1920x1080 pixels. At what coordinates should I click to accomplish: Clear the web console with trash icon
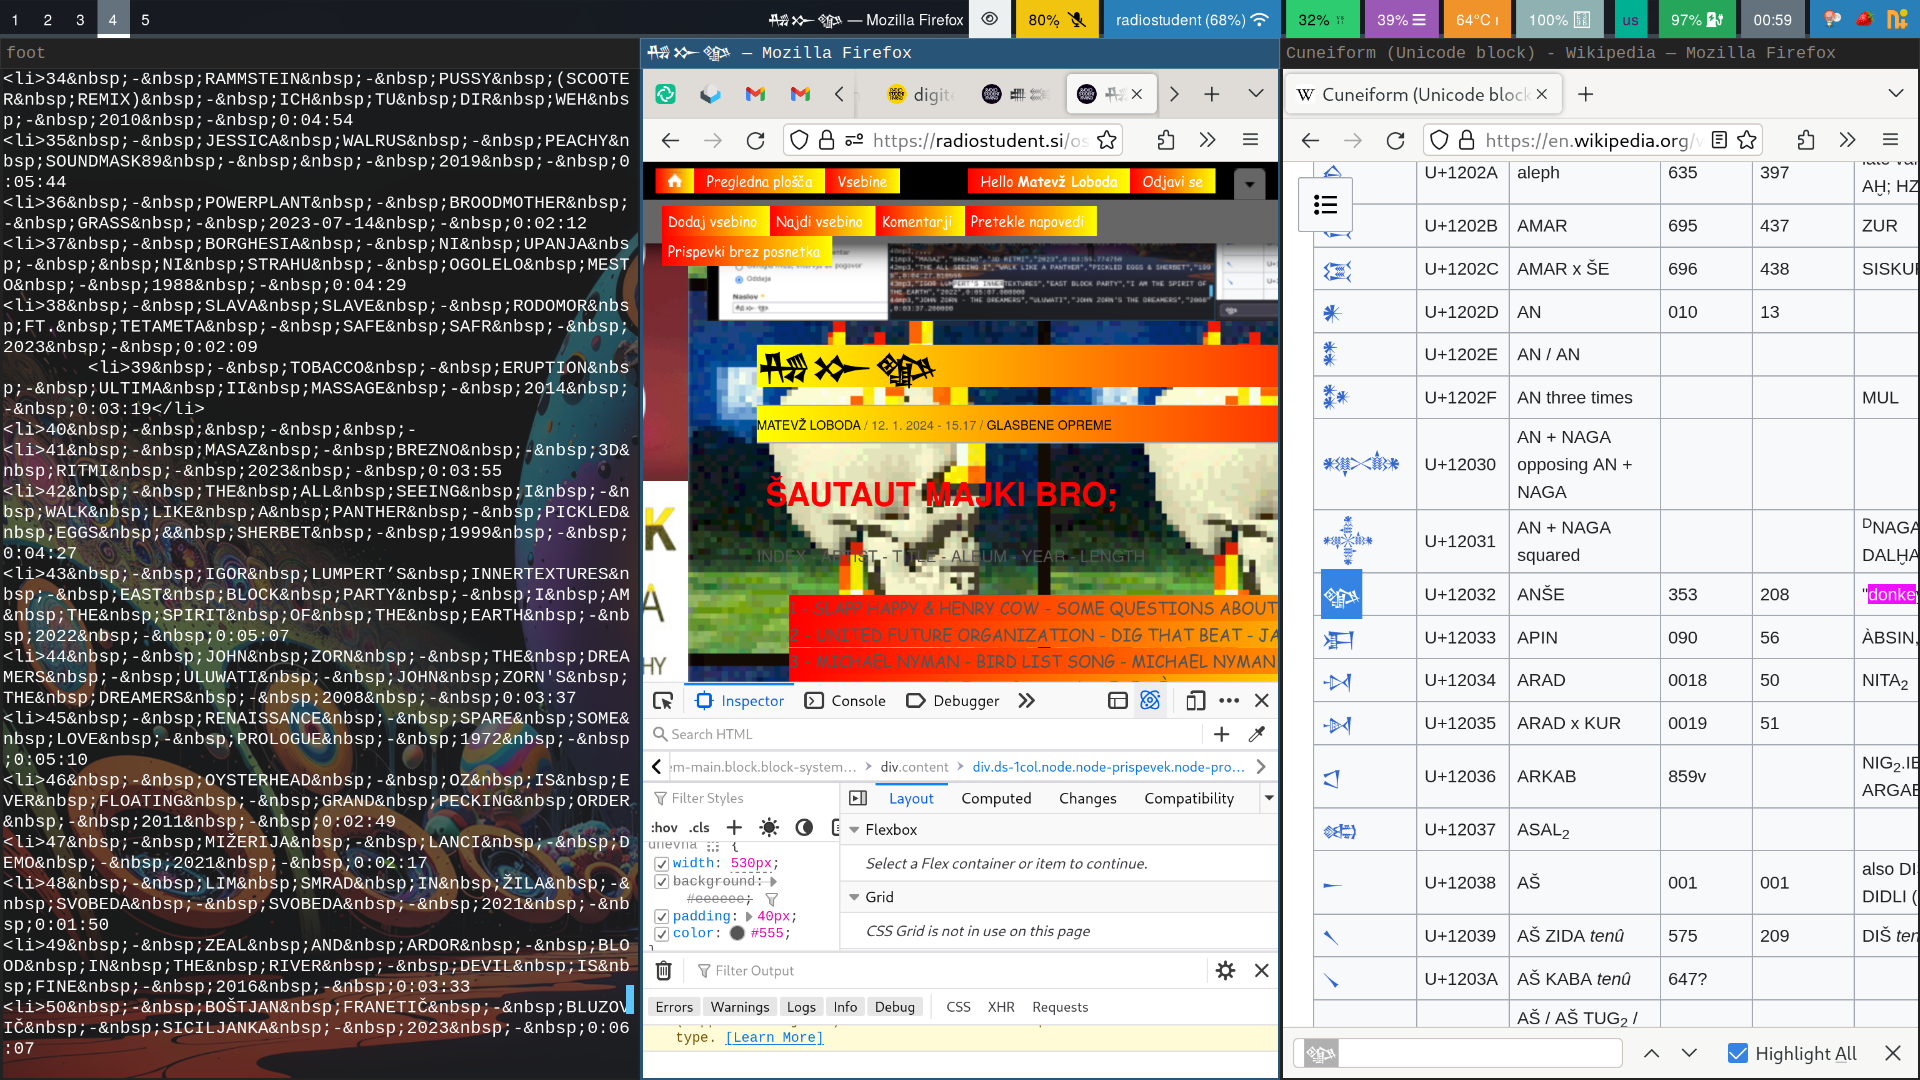pyautogui.click(x=663, y=970)
